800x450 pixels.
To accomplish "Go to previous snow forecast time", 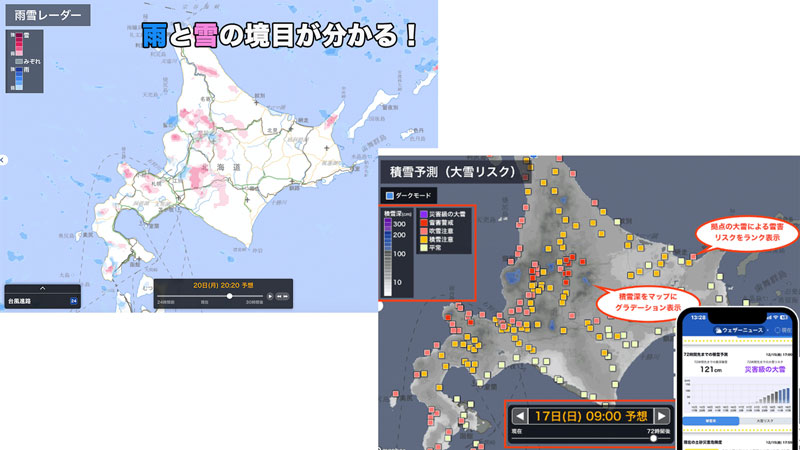I will click(519, 415).
